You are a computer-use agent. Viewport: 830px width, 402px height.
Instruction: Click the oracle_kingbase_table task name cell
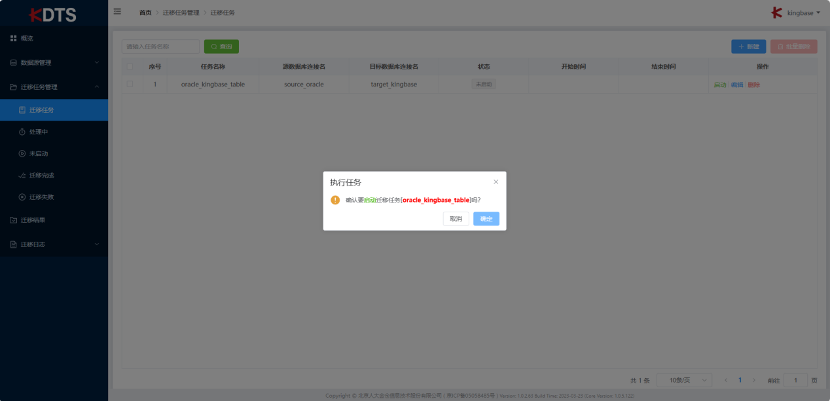tap(213, 84)
